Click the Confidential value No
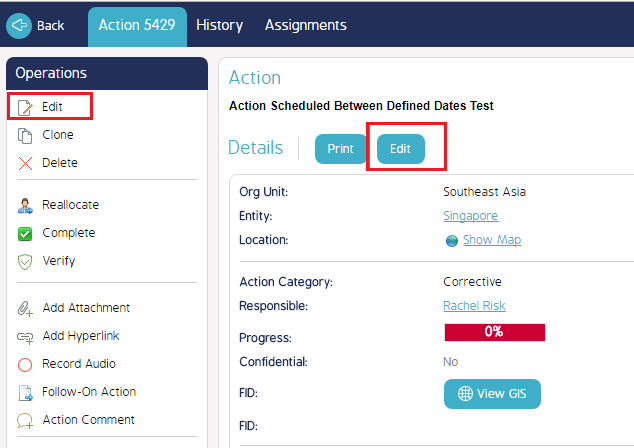Screen dimensions: 634x448 point(450,362)
